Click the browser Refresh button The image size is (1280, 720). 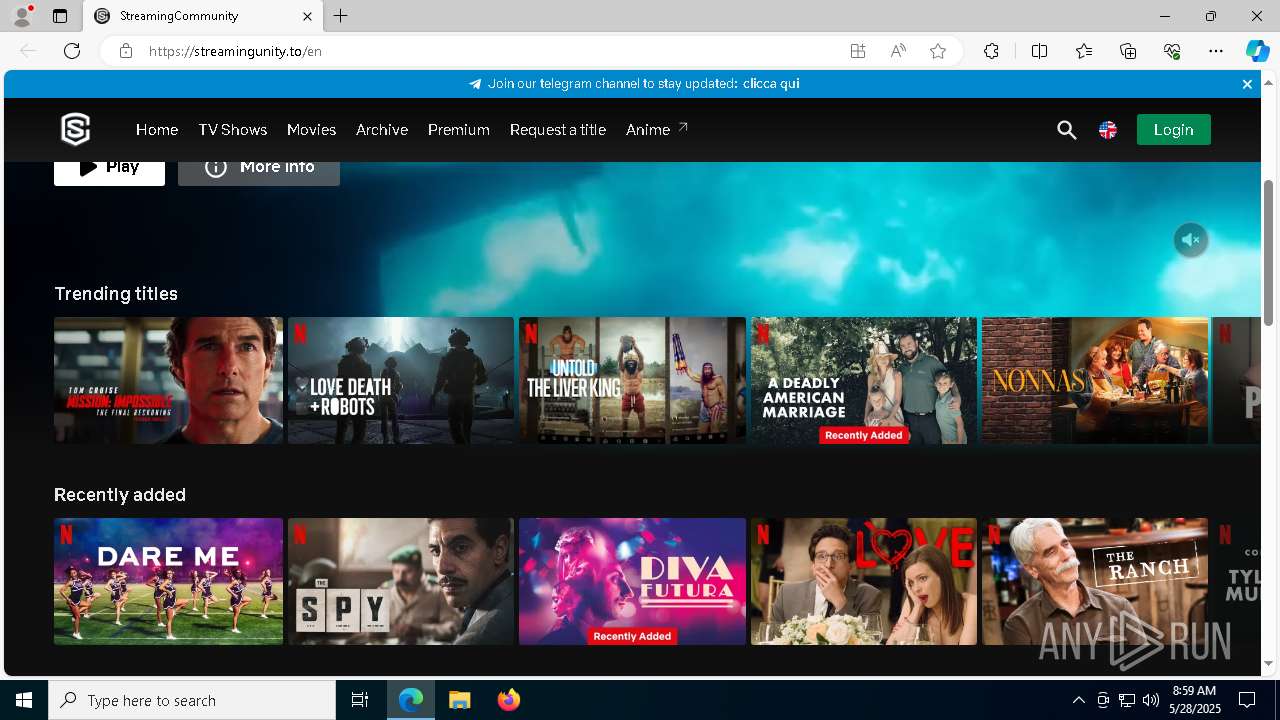click(x=72, y=51)
